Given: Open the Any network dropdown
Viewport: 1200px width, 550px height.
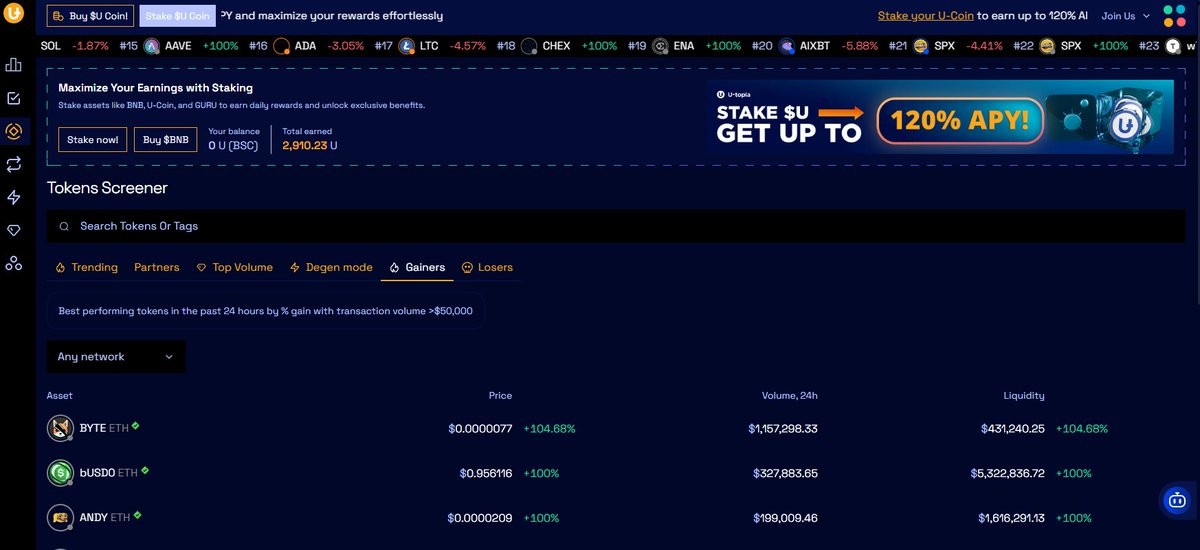Looking at the screenshot, I should point(116,357).
